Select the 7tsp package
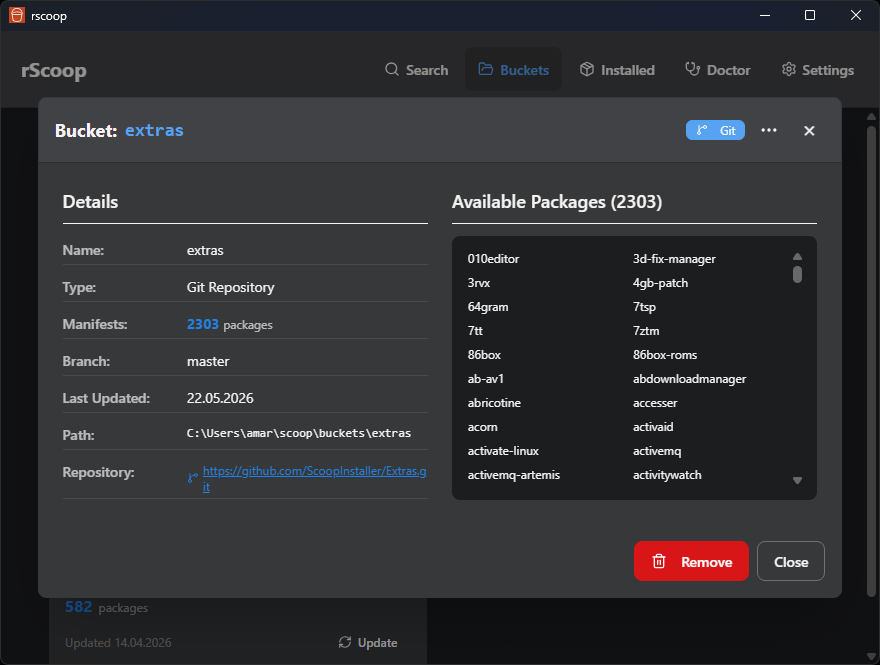The image size is (880, 665). (x=644, y=307)
